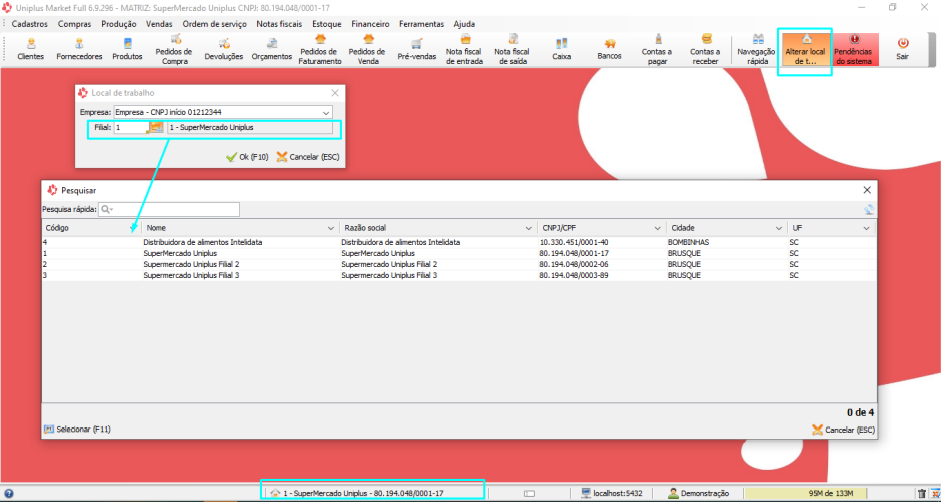Select row Supermercado Uniplus Filial 2

[x=458, y=264]
